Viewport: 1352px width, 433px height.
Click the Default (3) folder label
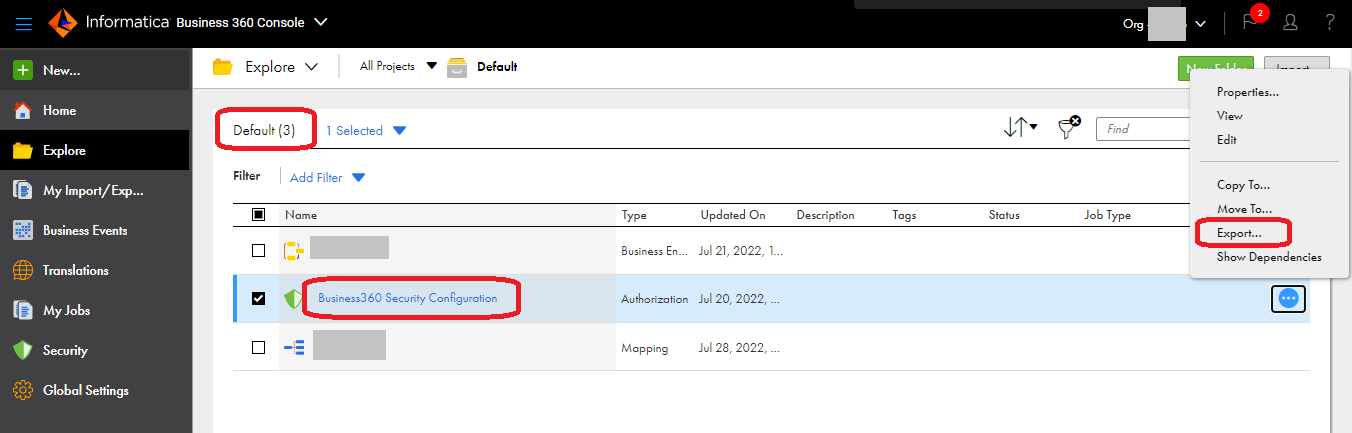(264, 130)
